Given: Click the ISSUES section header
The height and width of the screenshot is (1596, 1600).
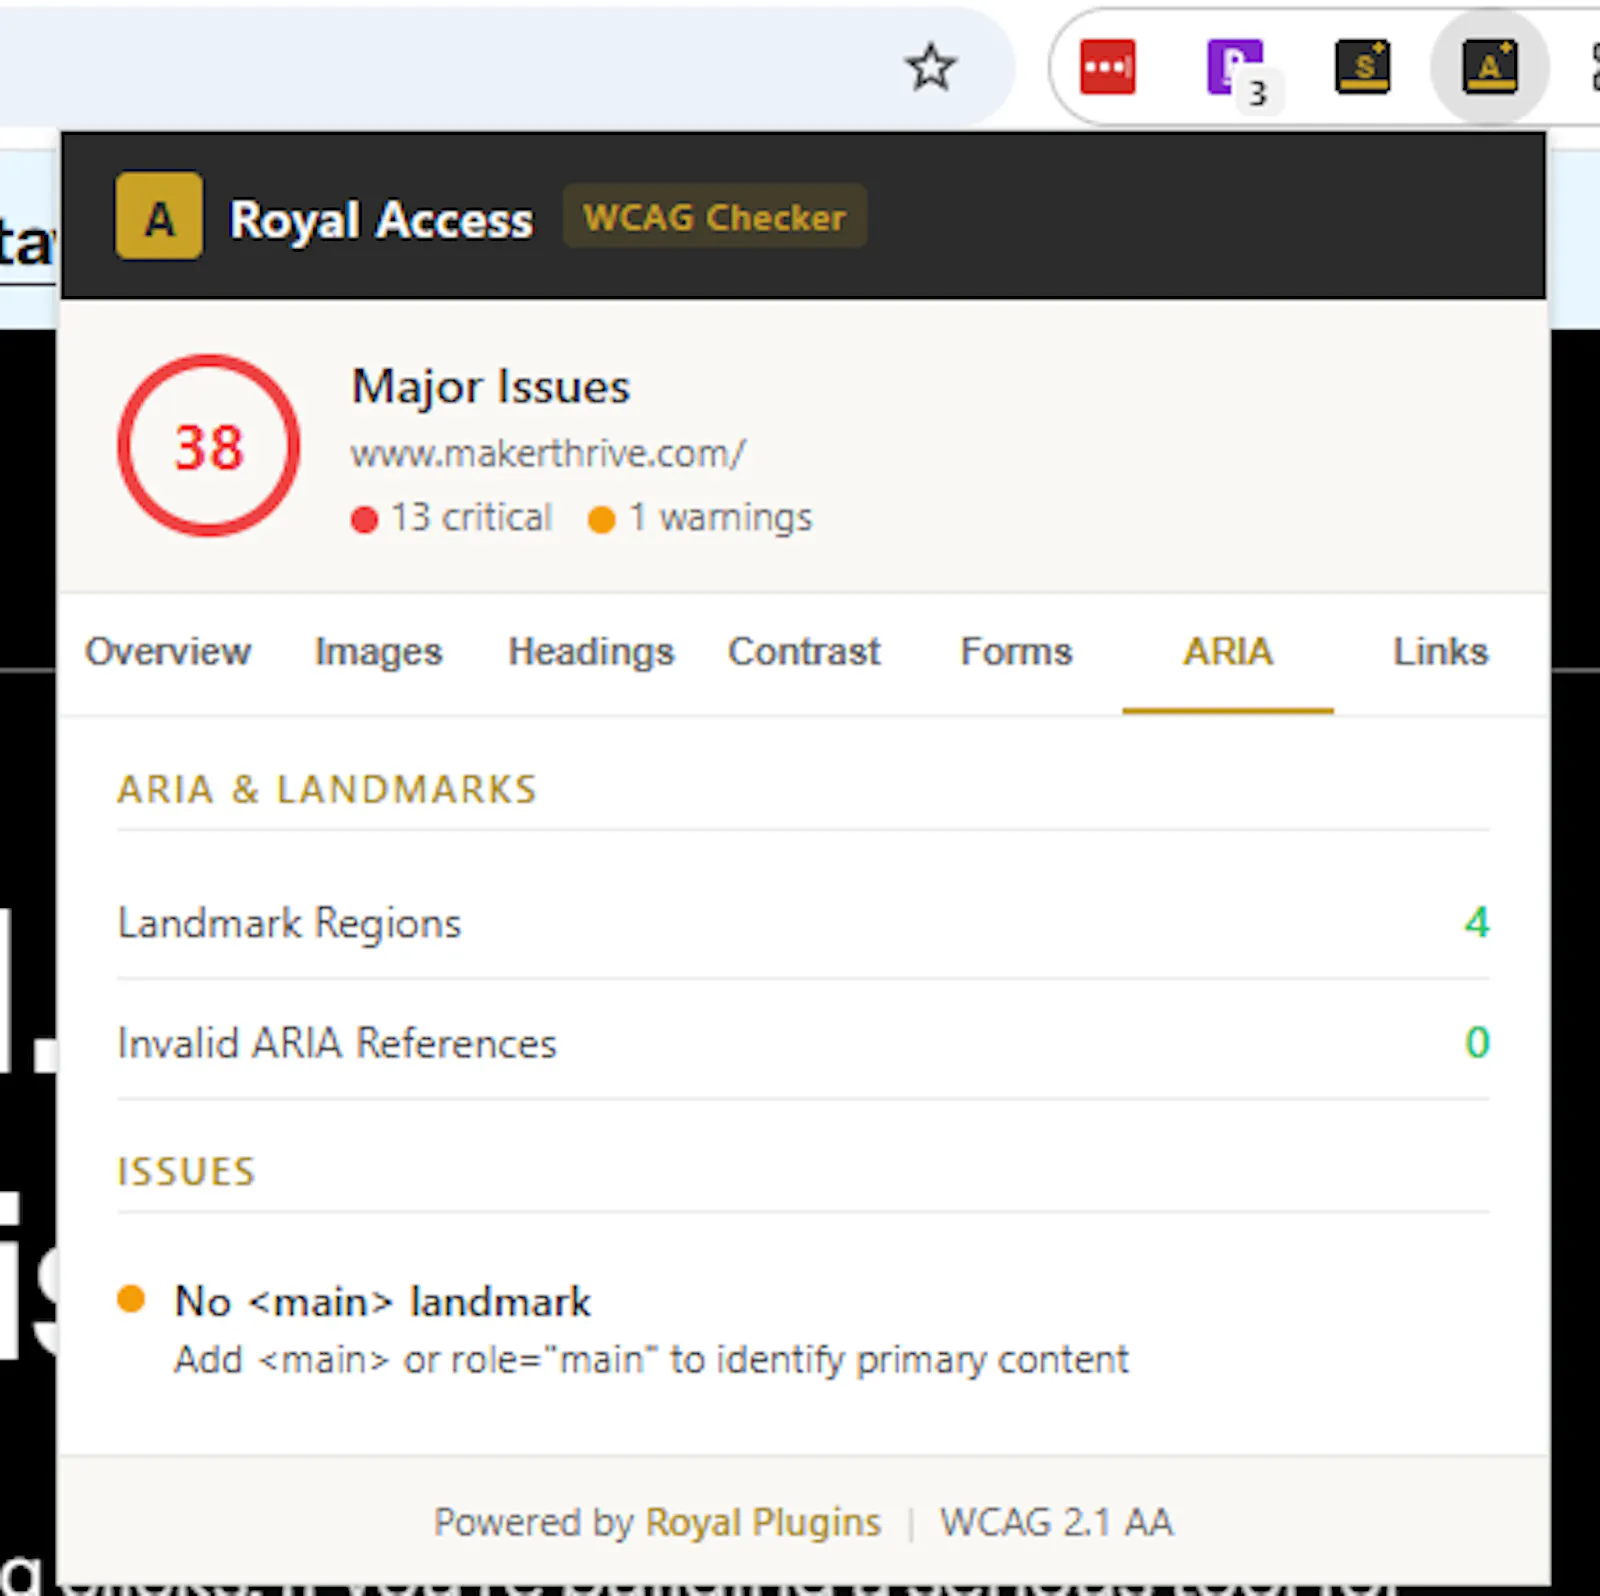Looking at the screenshot, I should click(186, 1172).
